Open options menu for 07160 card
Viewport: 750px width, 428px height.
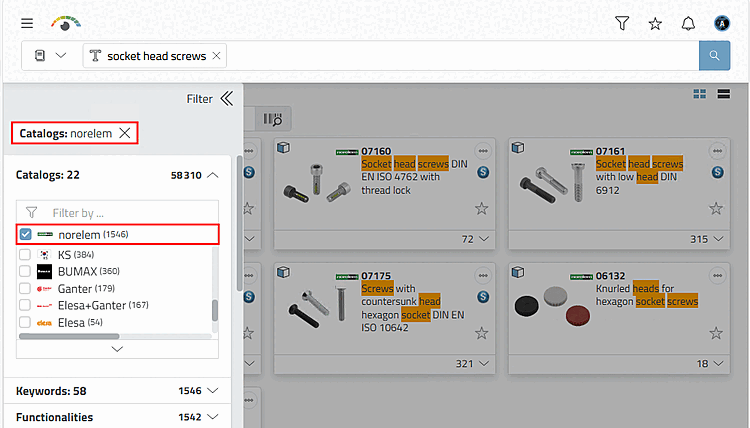(483, 151)
